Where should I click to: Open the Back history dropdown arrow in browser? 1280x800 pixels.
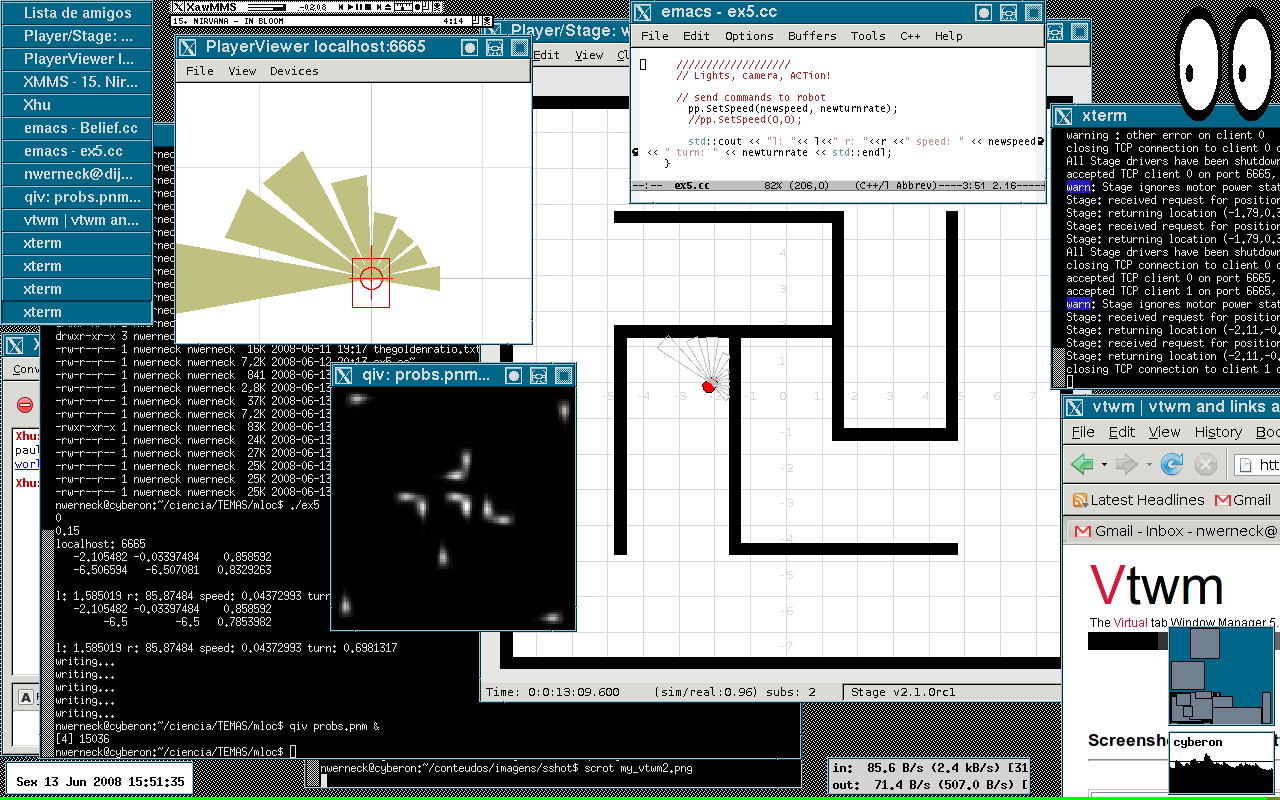click(1104, 465)
